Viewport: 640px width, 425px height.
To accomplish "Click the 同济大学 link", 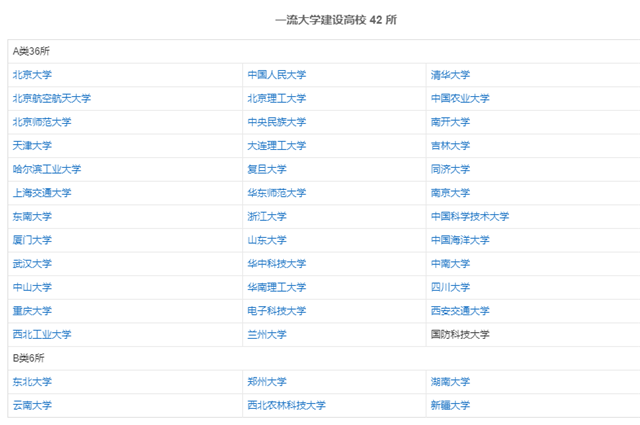I will (x=450, y=169).
